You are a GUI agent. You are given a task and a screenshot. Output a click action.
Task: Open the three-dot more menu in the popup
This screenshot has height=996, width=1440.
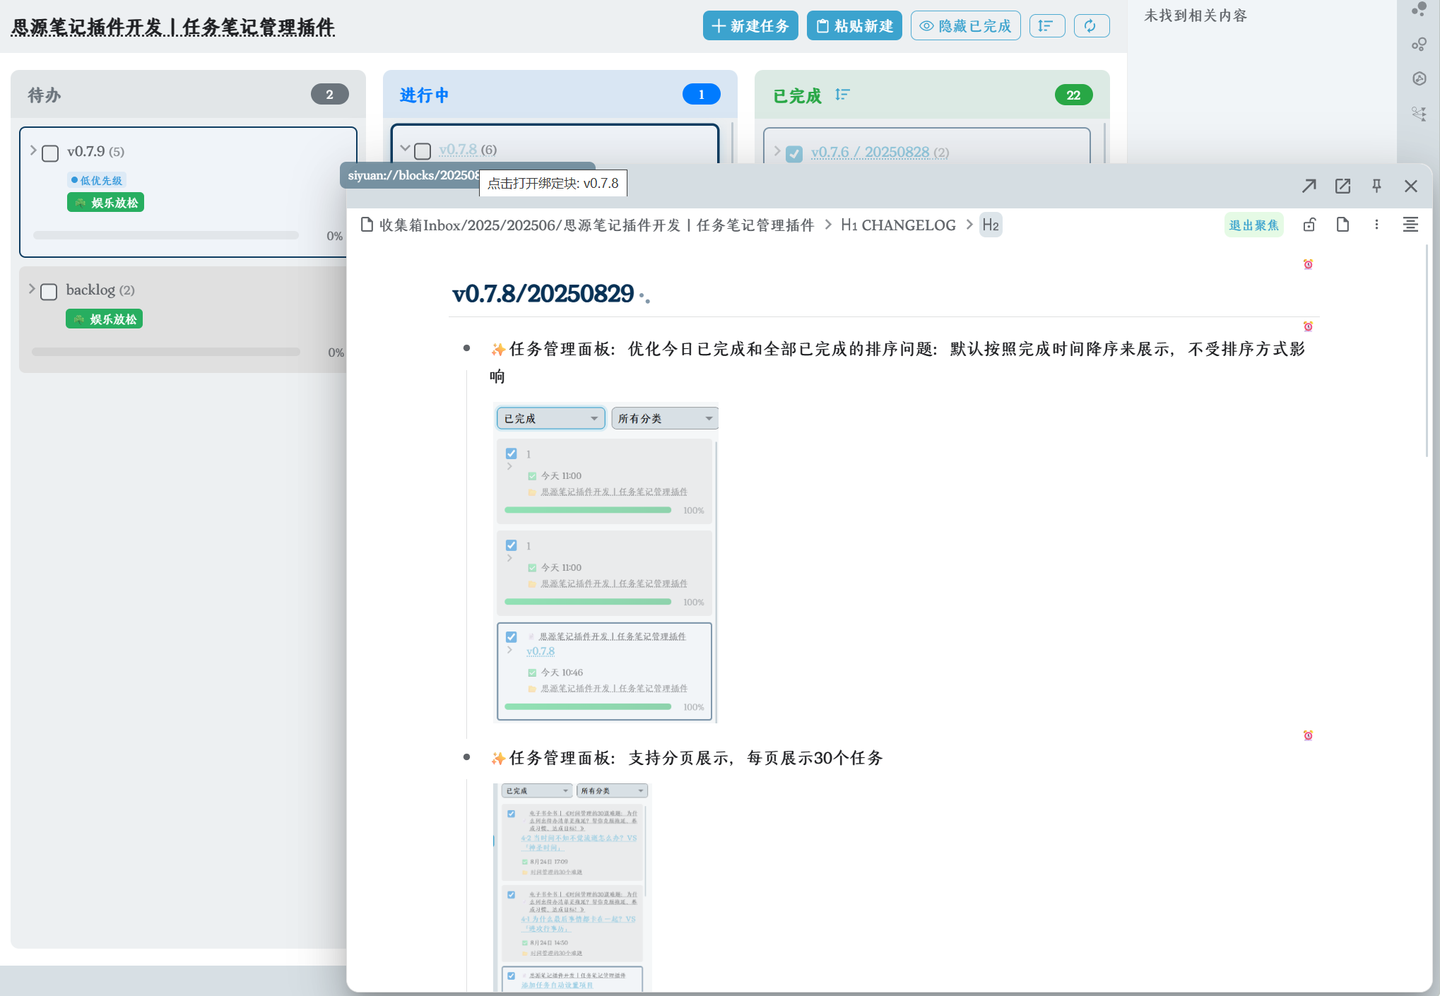(1377, 225)
